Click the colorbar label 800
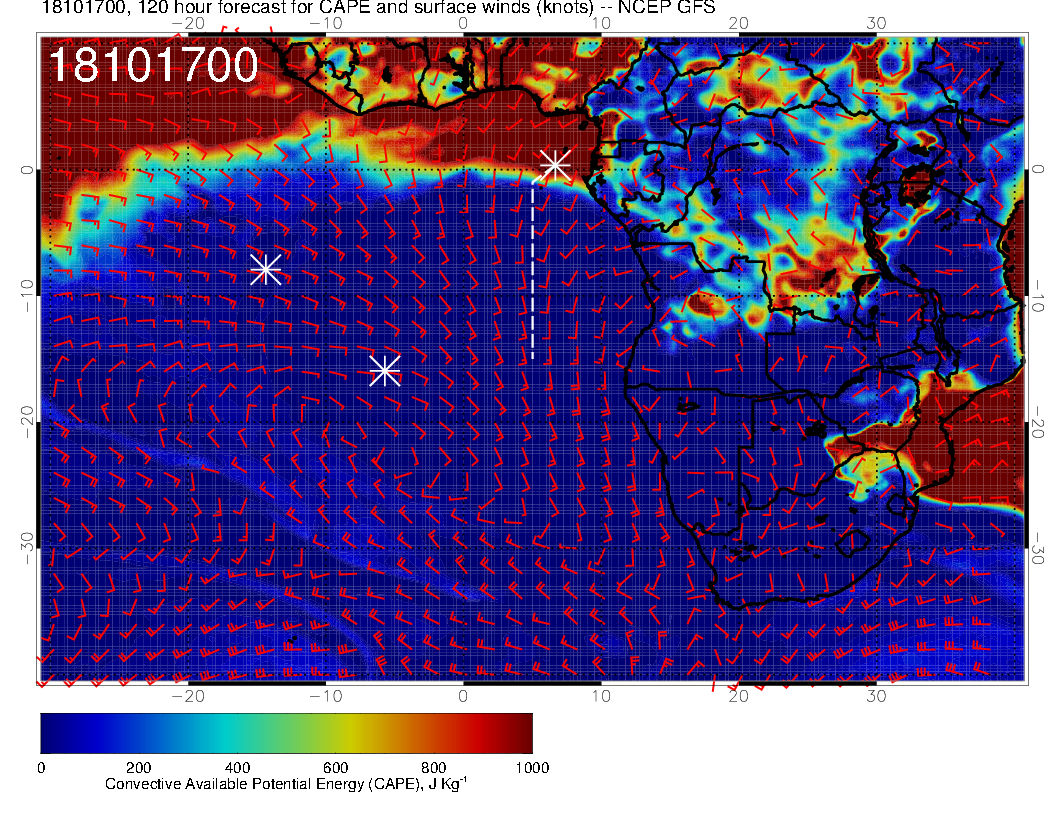The image size is (1056, 816). coord(434,768)
